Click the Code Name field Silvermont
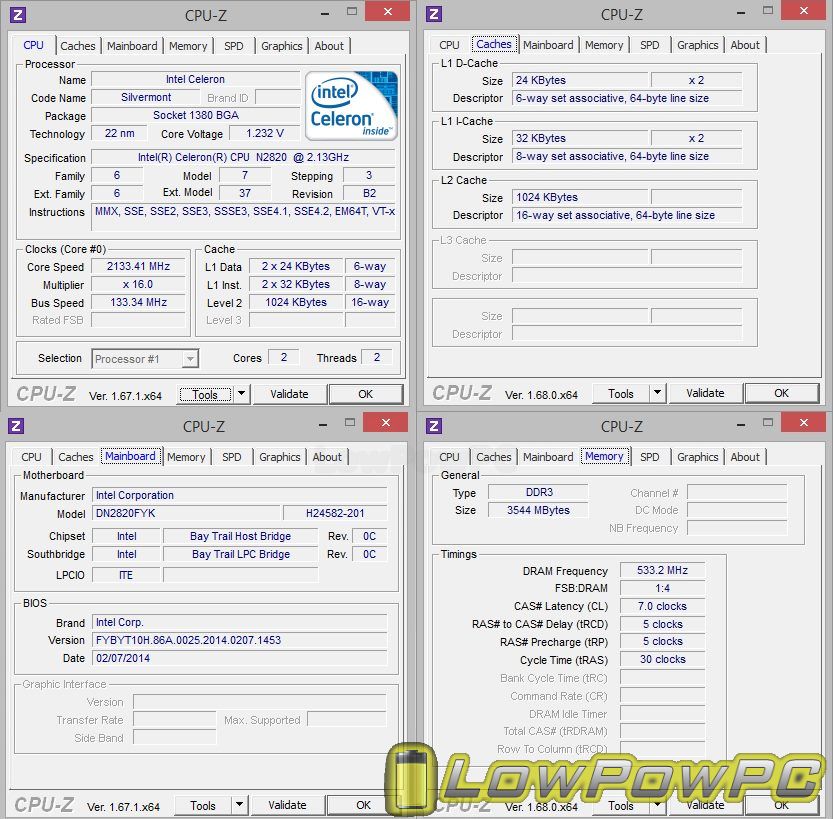This screenshot has height=819, width=833. click(146, 98)
